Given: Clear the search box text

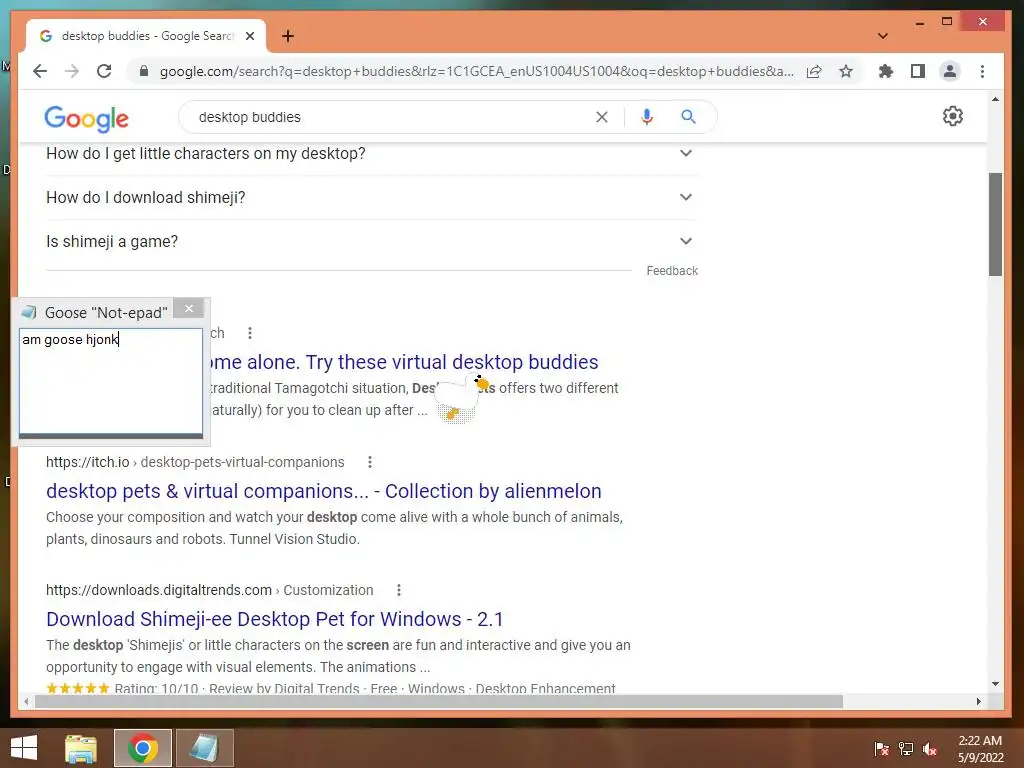Looking at the screenshot, I should 601,117.
